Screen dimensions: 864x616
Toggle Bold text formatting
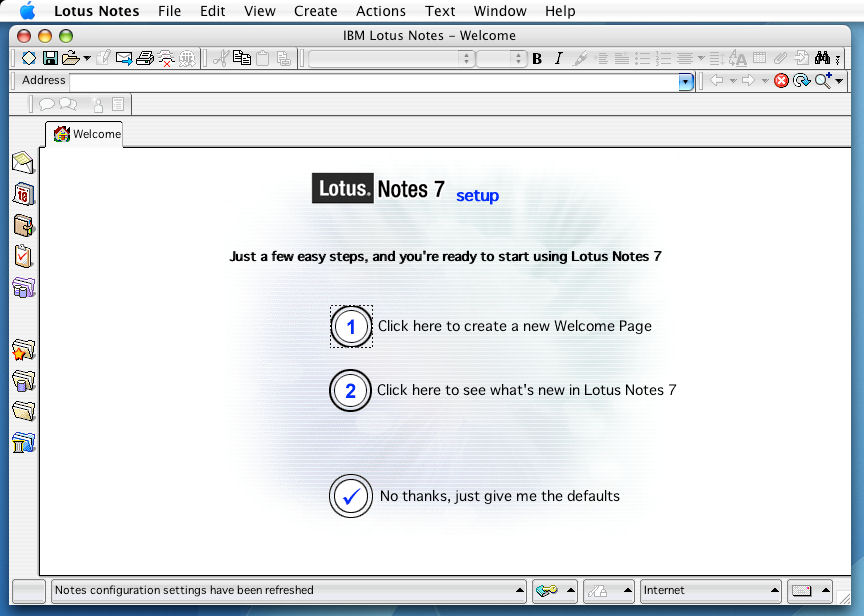pos(537,58)
